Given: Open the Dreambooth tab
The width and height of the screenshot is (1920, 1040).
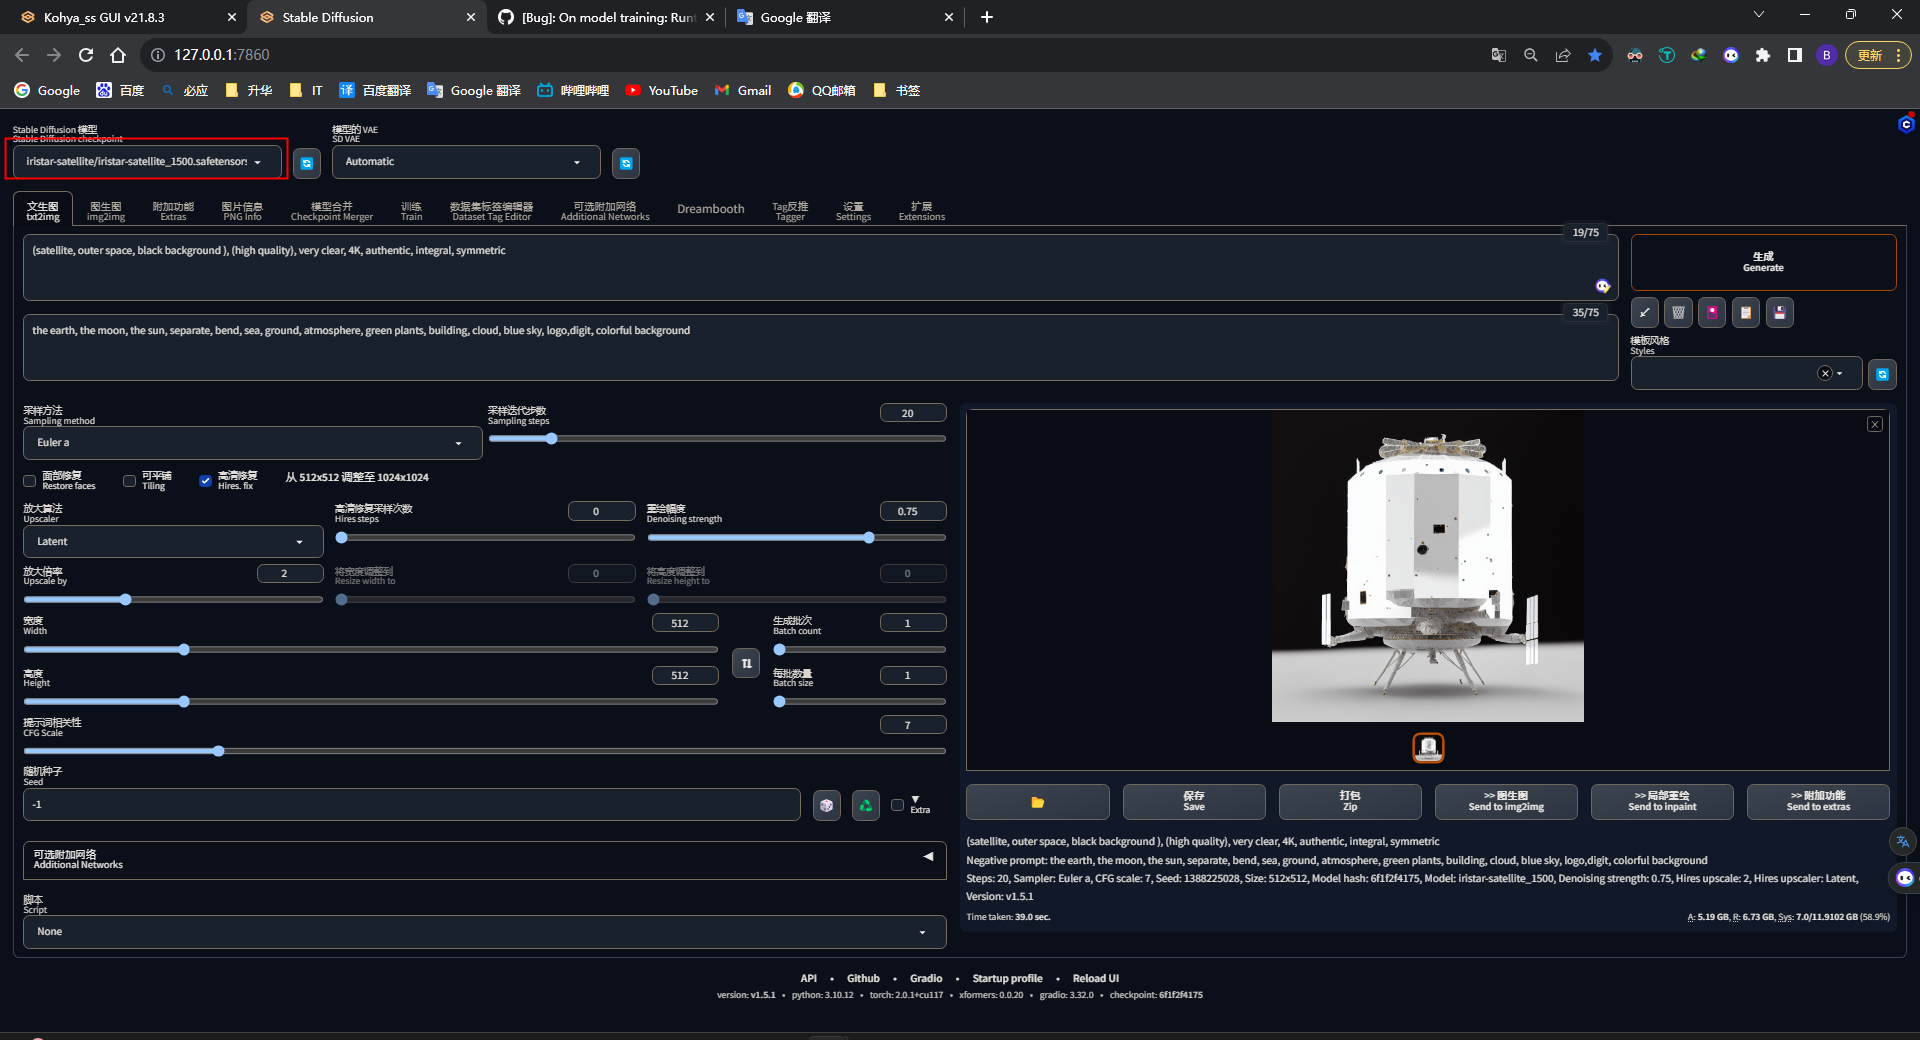Looking at the screenshot, I should click(710, 209).
